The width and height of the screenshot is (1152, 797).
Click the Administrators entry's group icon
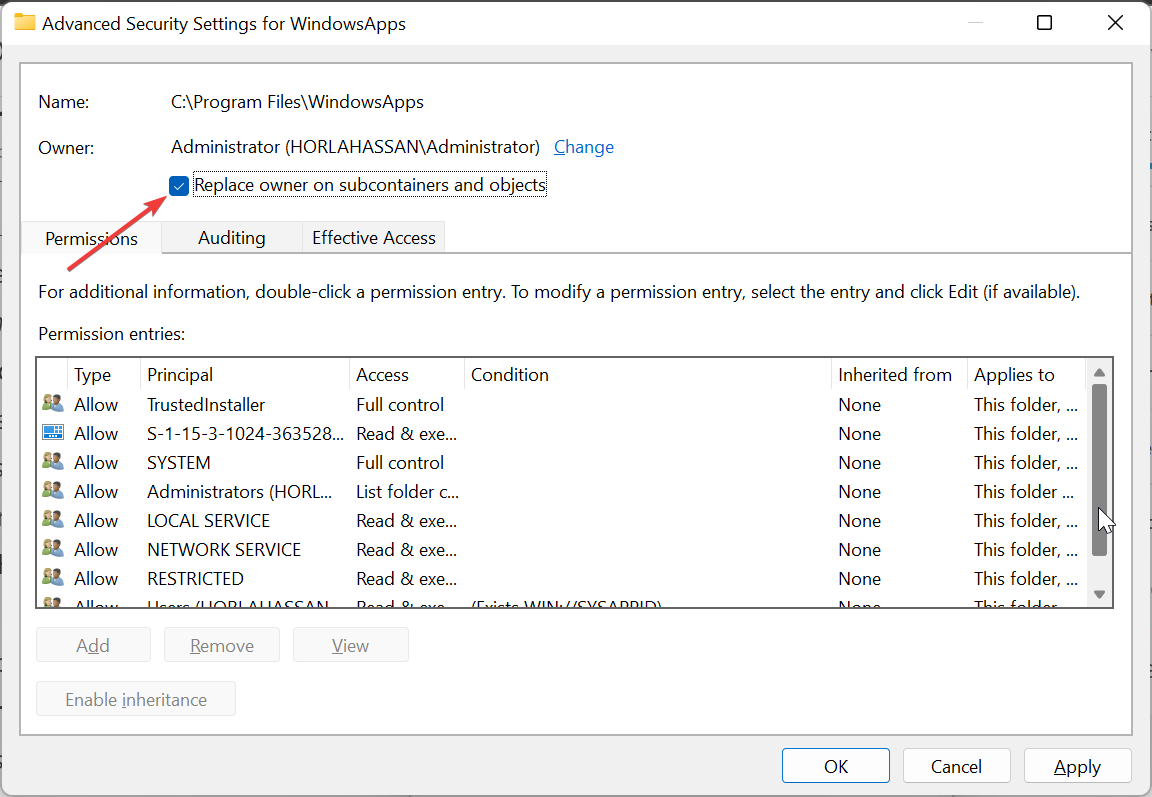pos(52,491)
